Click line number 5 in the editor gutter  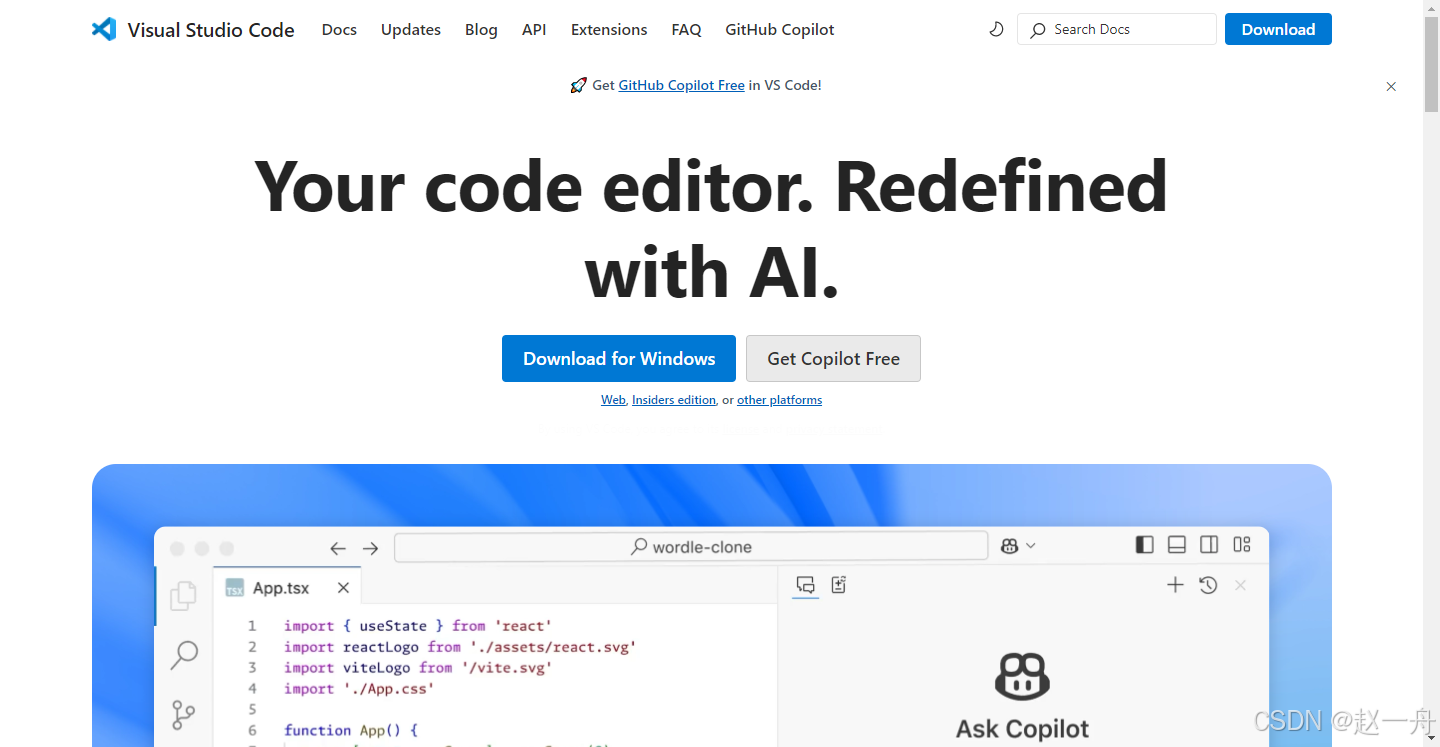(x=252, y=710)
